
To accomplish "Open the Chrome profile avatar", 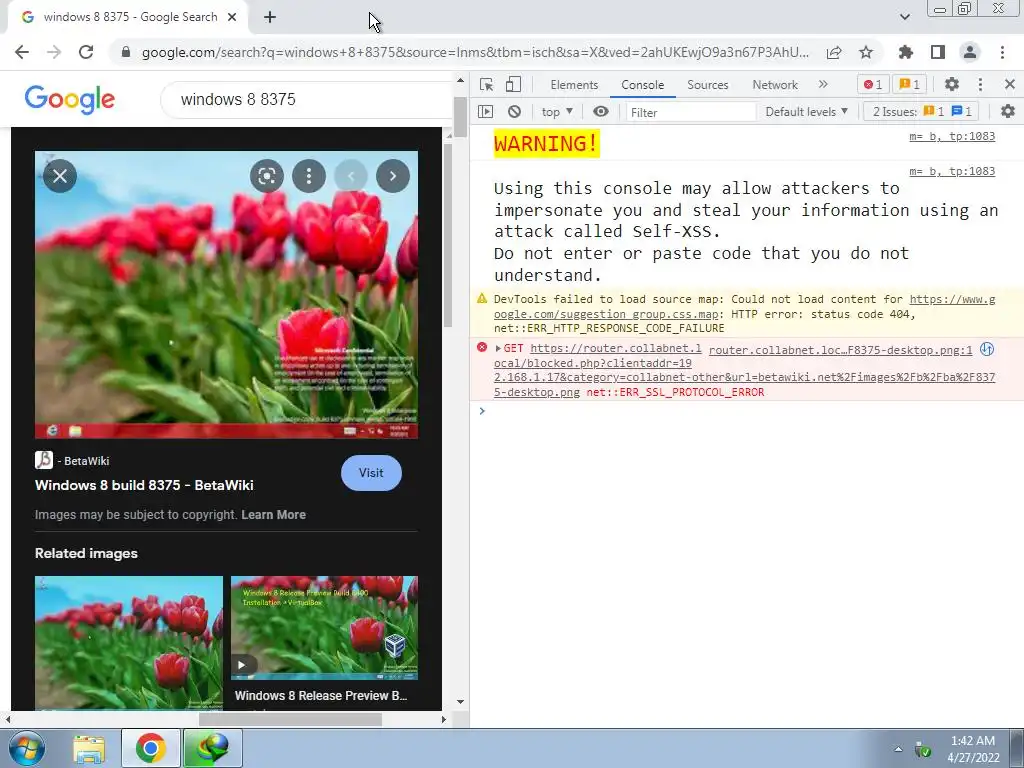I will click(x=970, y=52).
